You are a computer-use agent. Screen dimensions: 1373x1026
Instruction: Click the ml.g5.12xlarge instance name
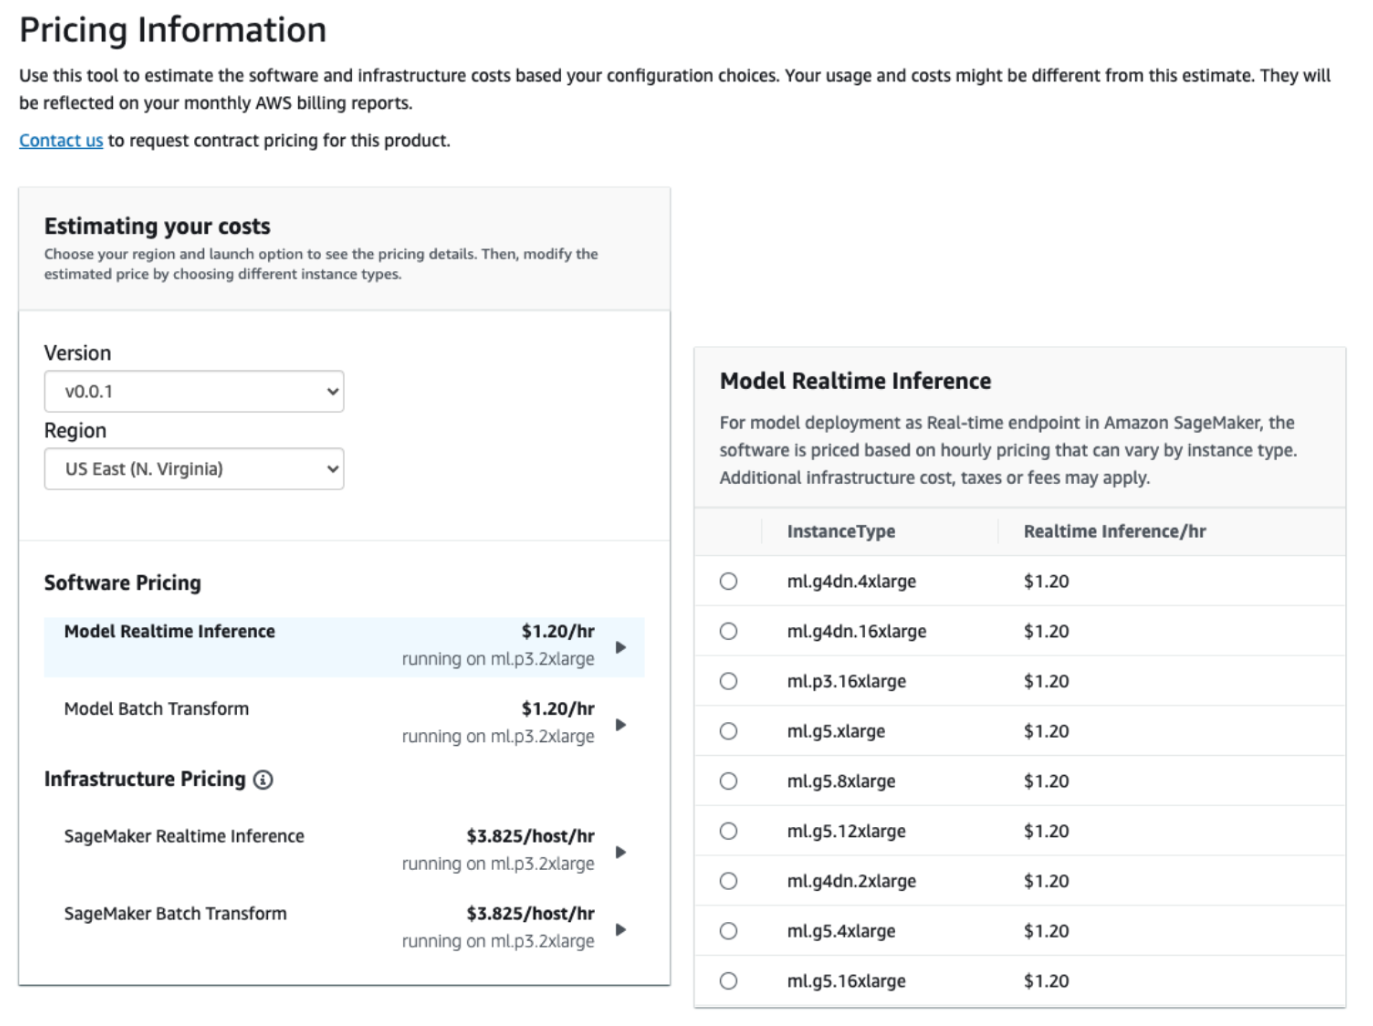click(x=847, y=831)
